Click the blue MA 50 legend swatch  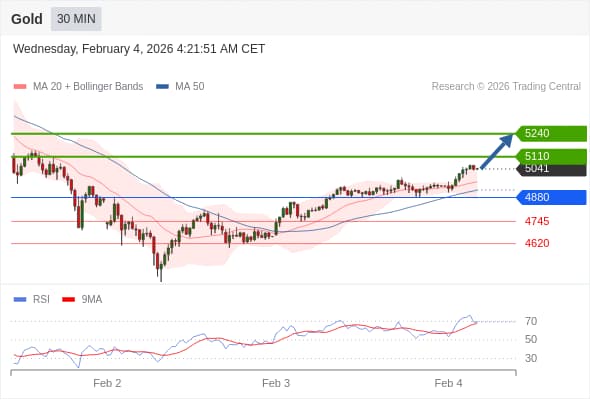162,87
